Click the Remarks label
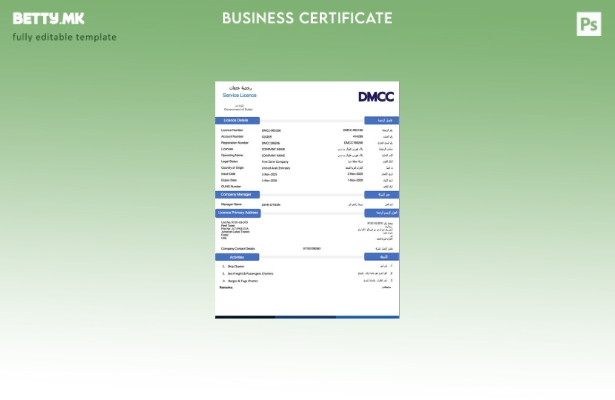The height and width of the screenshot is (400, 615). pyautogui.click(x=227, y=288)
